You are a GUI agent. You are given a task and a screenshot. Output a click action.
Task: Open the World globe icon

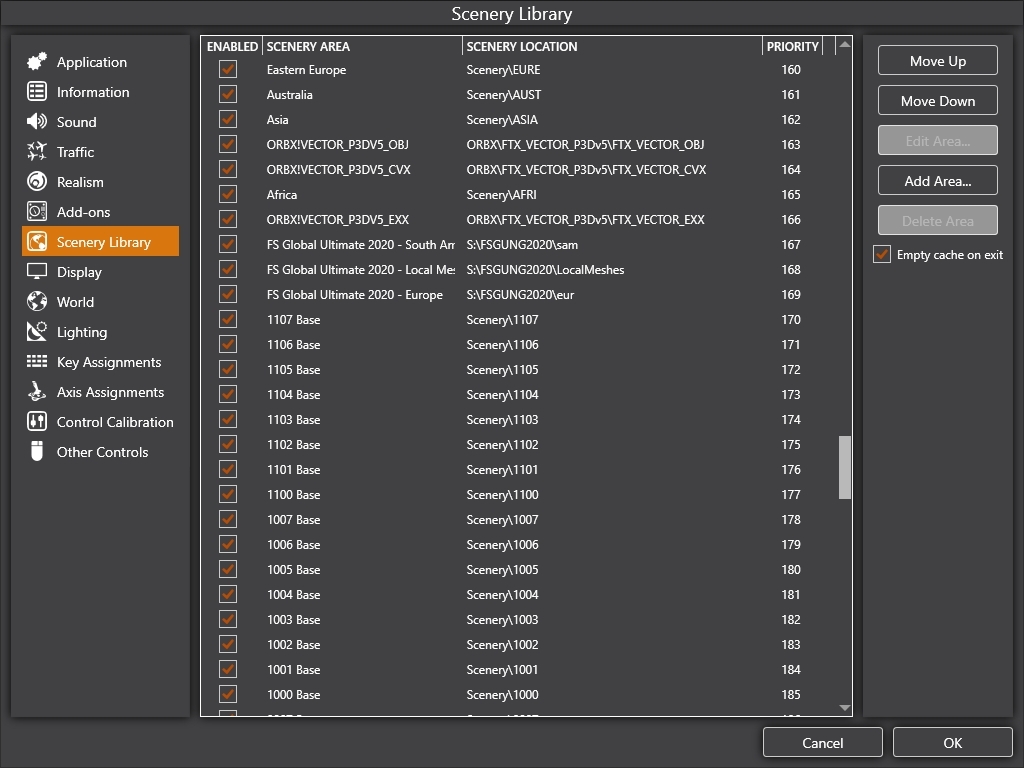click(37, 302)
